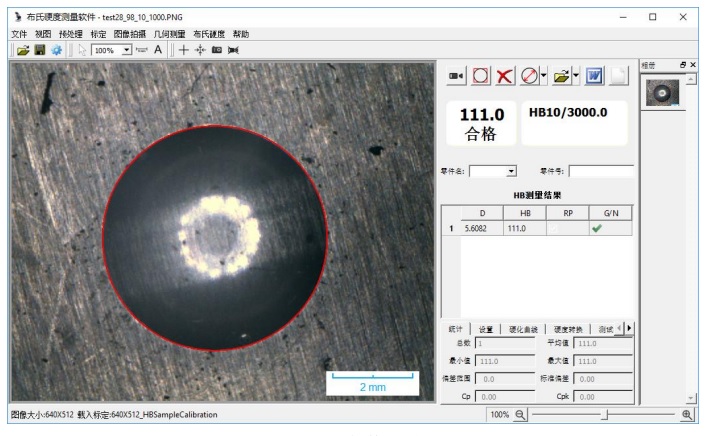Click the save disk icon in toolbar
The height and width of the screenshot is (436, 706).
point(40,49)
